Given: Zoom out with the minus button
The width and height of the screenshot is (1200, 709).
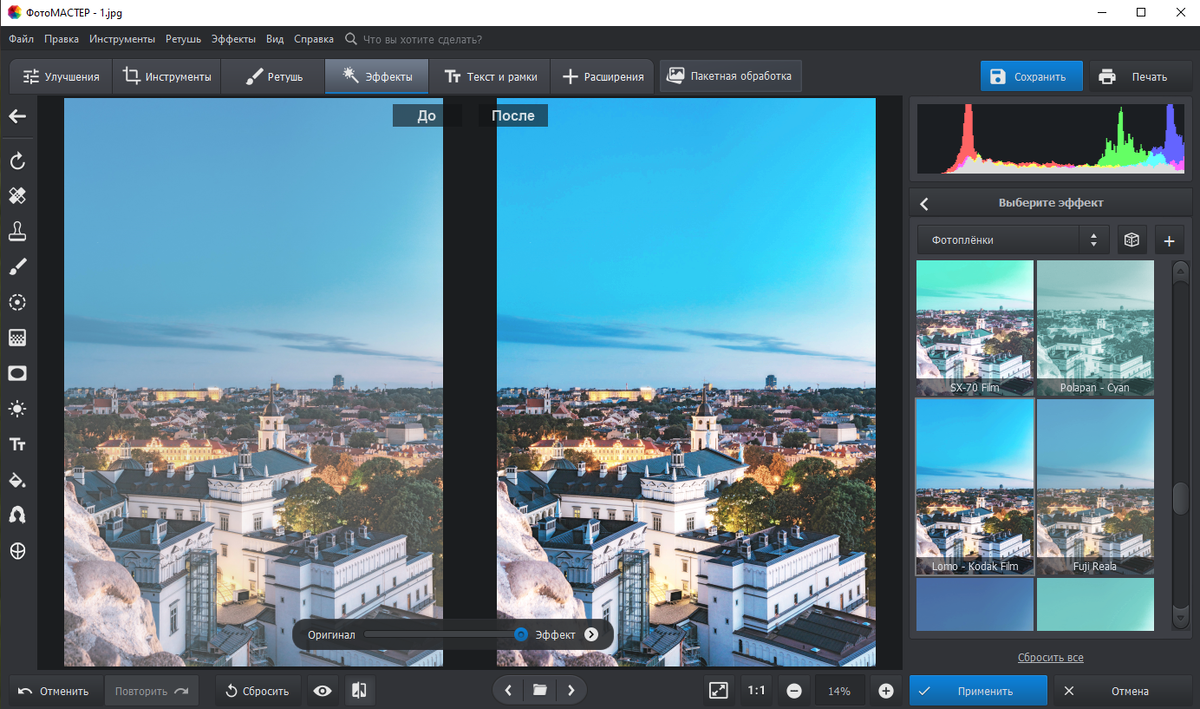Looking at the screenshot, I should 794,691.
